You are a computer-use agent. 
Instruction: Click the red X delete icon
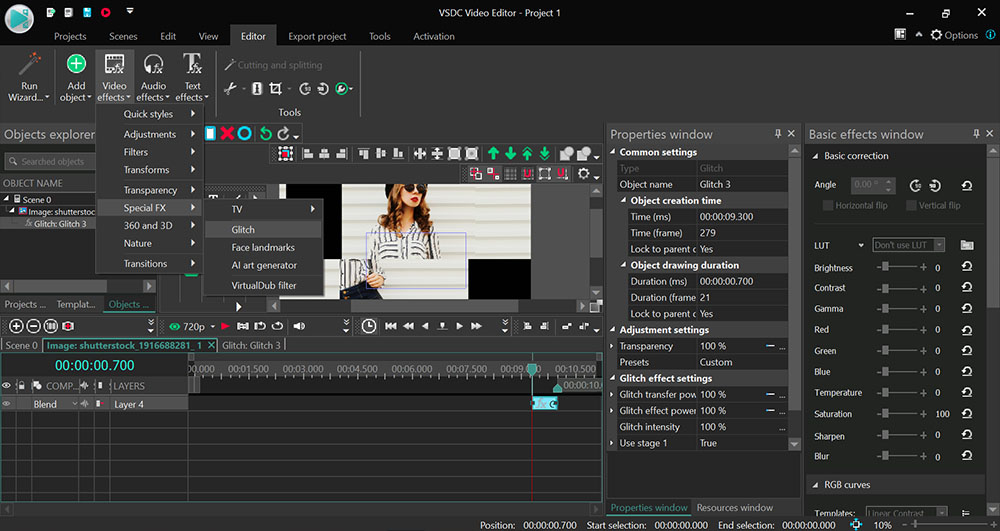point(227,133)
